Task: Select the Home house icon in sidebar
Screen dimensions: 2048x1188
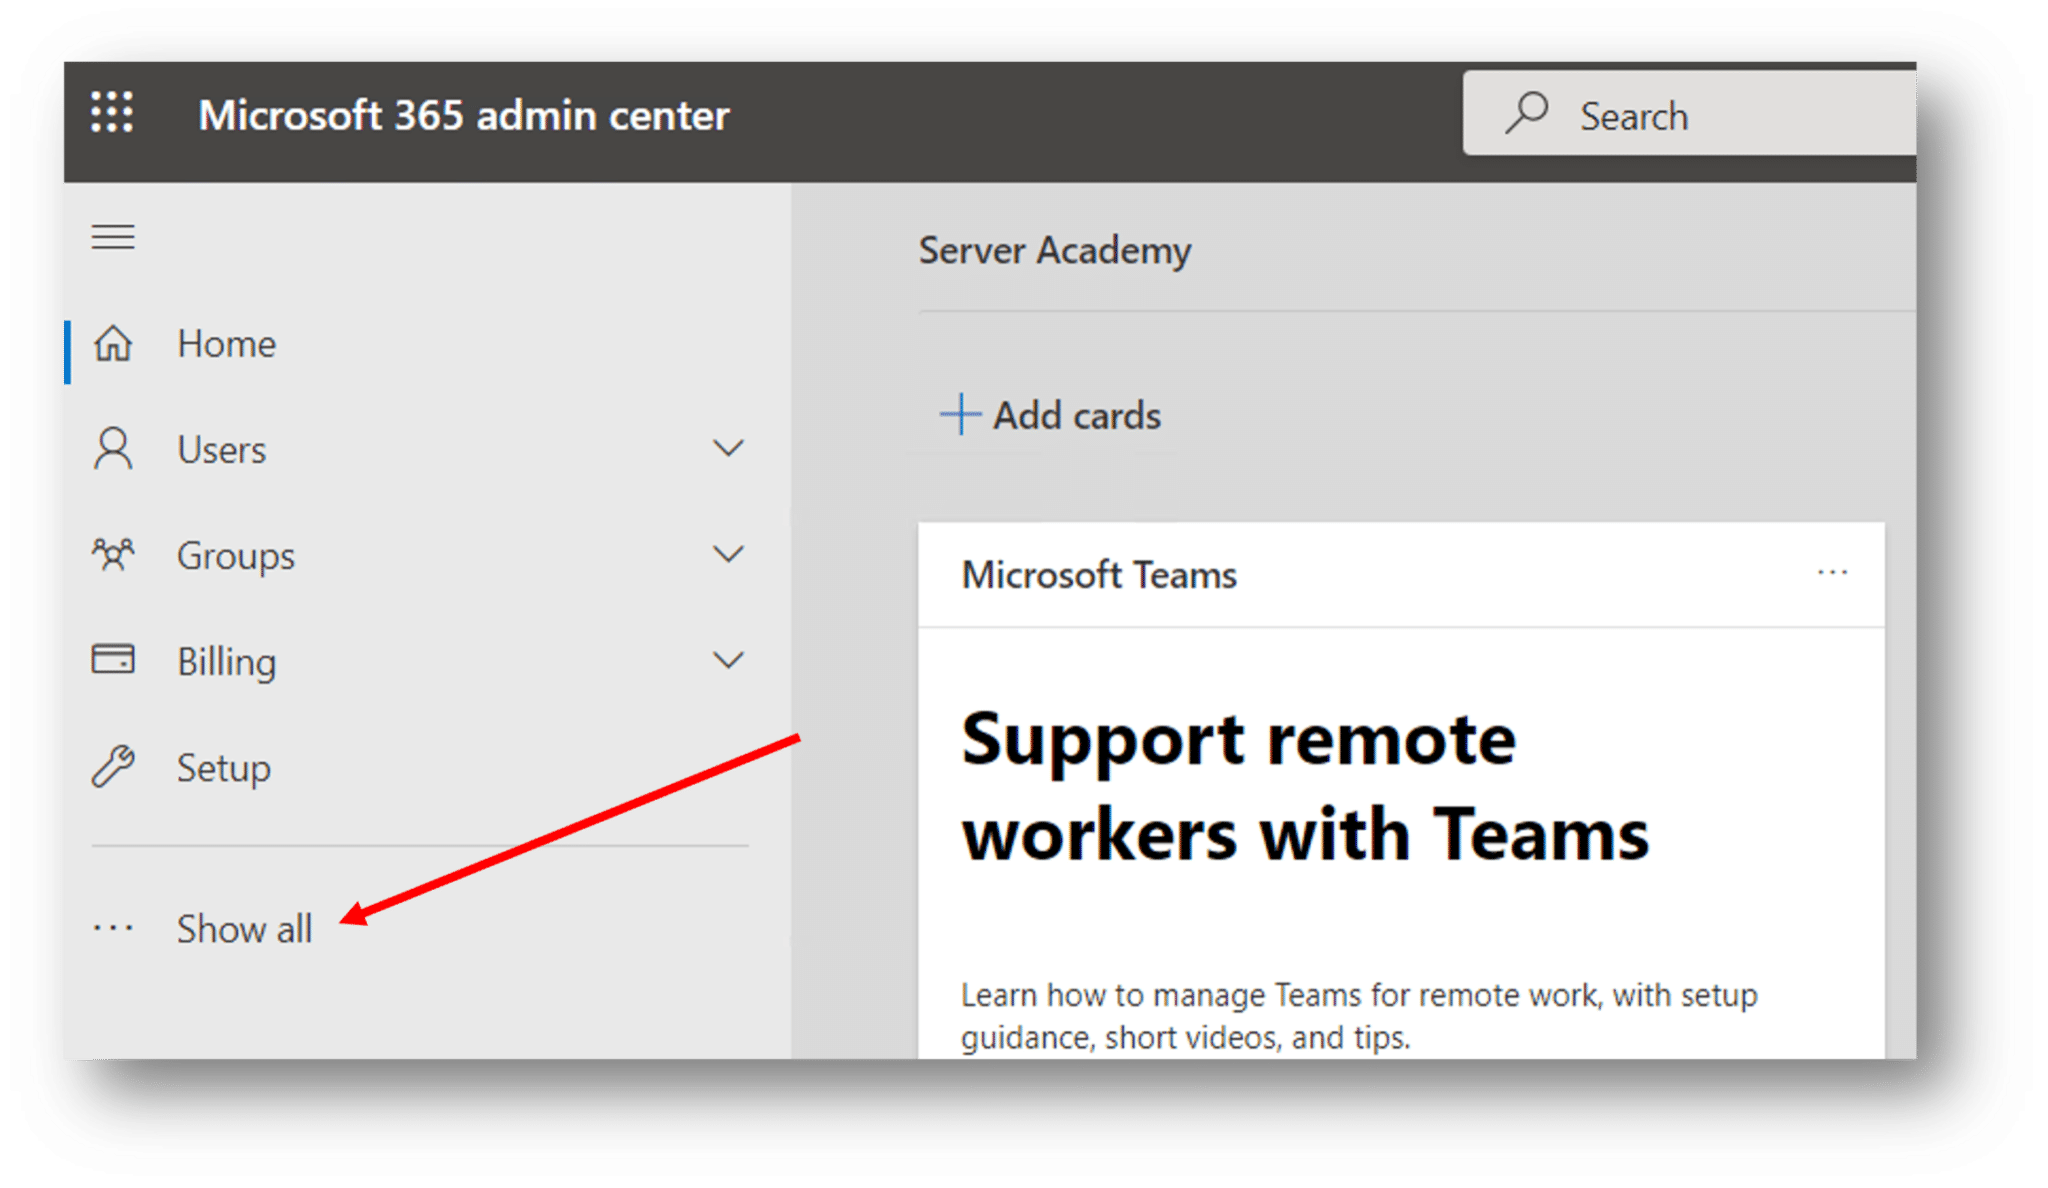Action: point(113,343)
